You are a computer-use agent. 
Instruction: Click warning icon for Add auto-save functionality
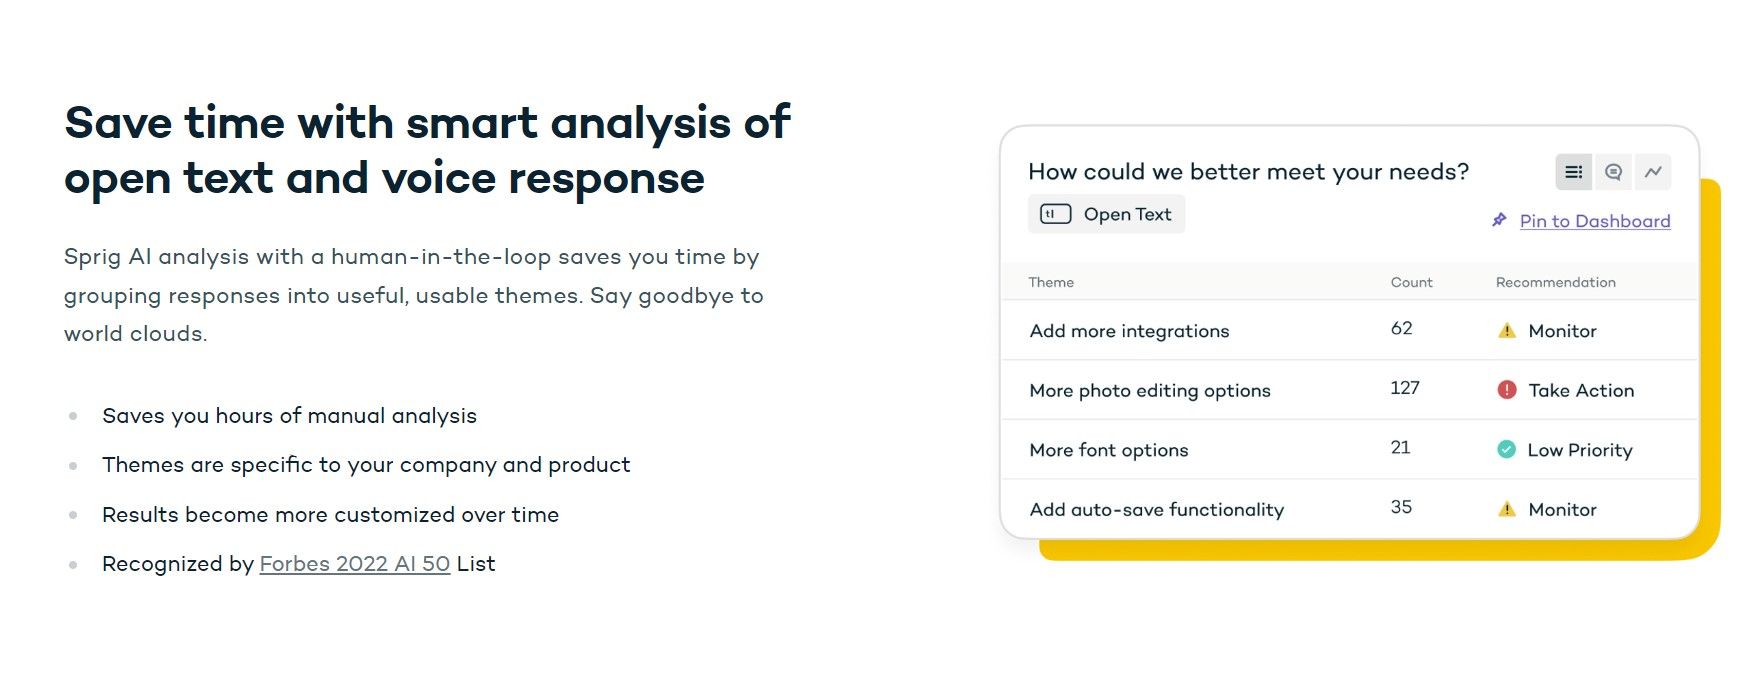(x=1507, y=509)
